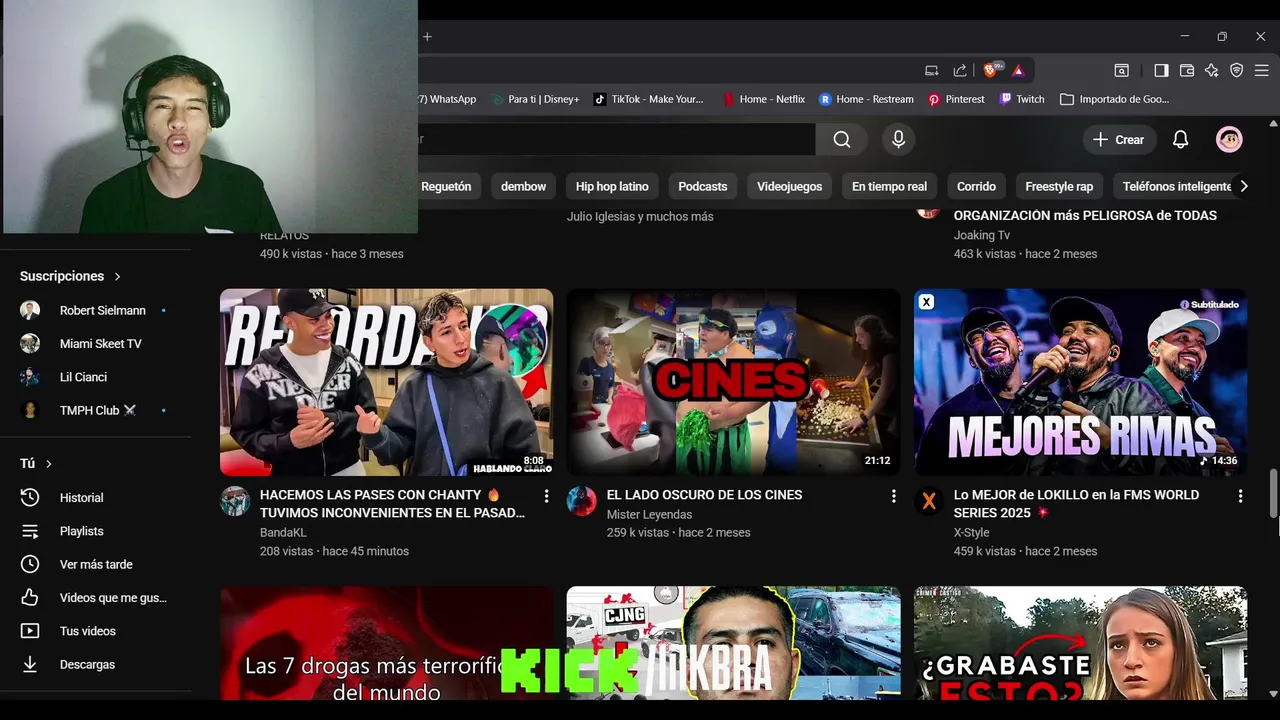The width and height of the screenshot is (1280, 720).
Task: Open the Para ti Disney+ bookmark
Action: (x=534, y=99)
